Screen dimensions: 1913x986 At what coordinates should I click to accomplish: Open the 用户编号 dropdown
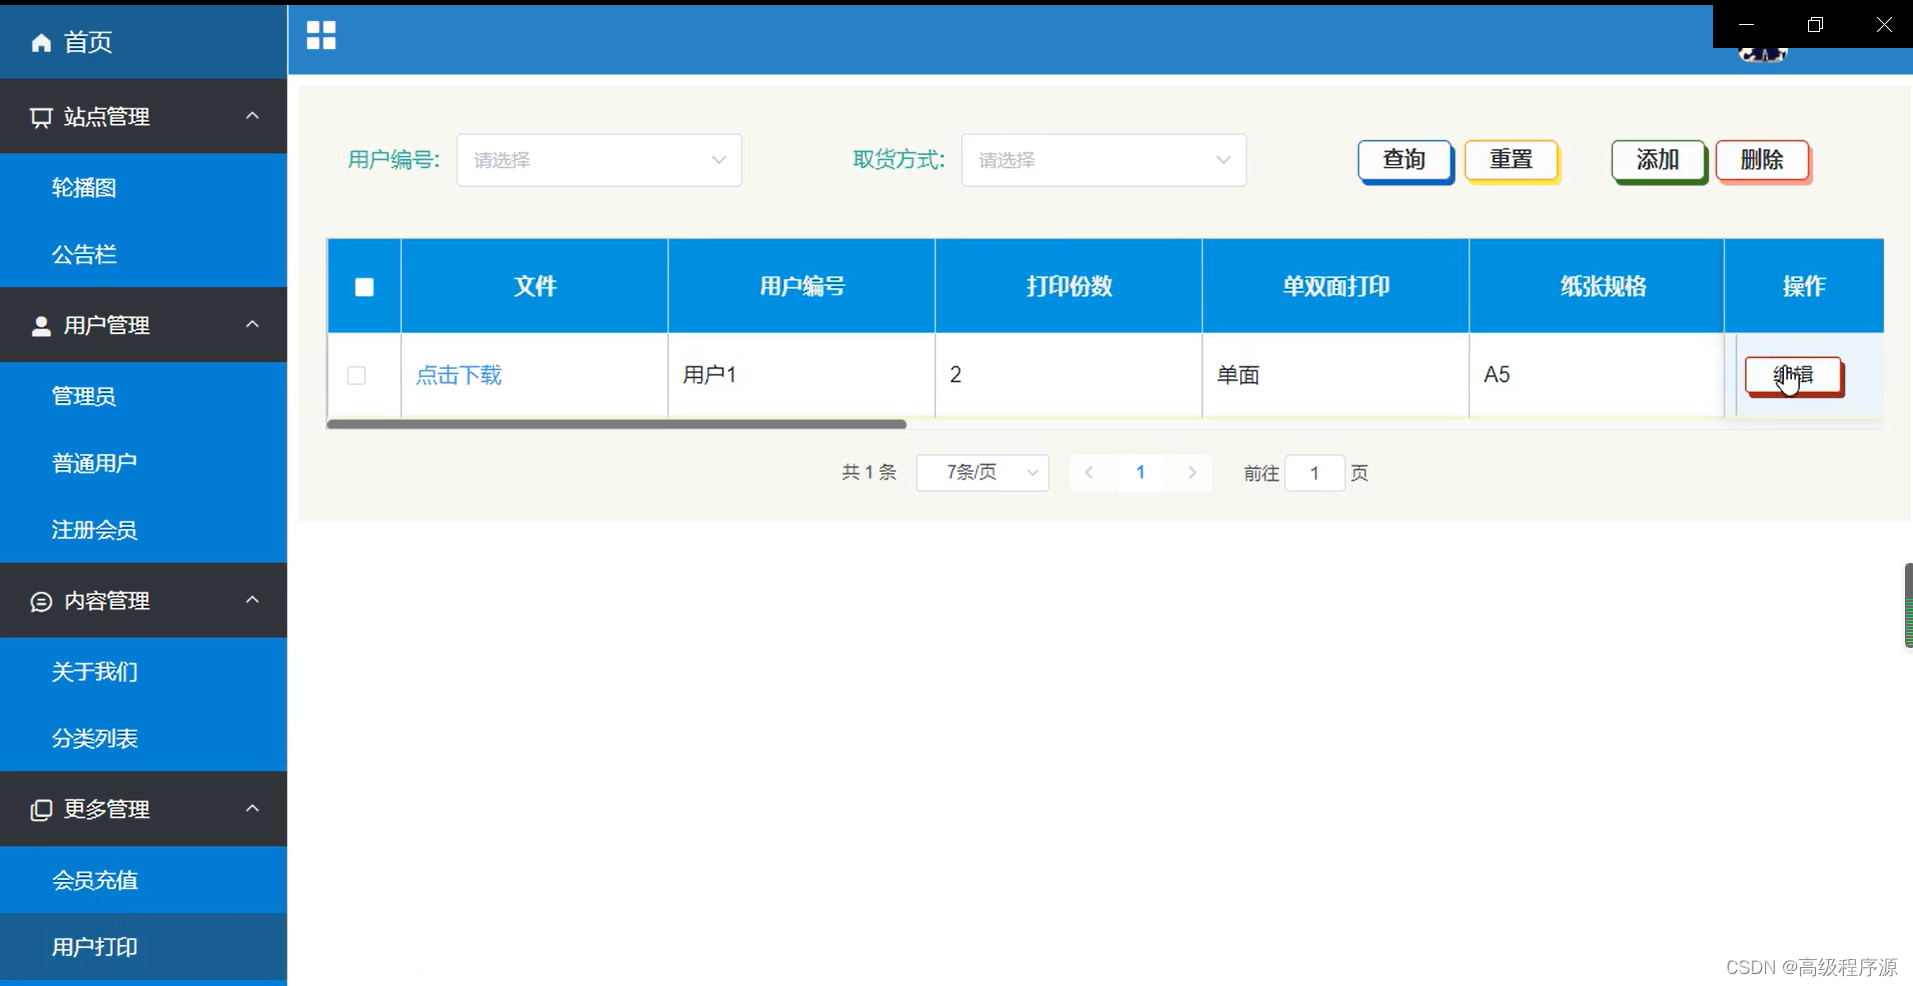point(598,160)
